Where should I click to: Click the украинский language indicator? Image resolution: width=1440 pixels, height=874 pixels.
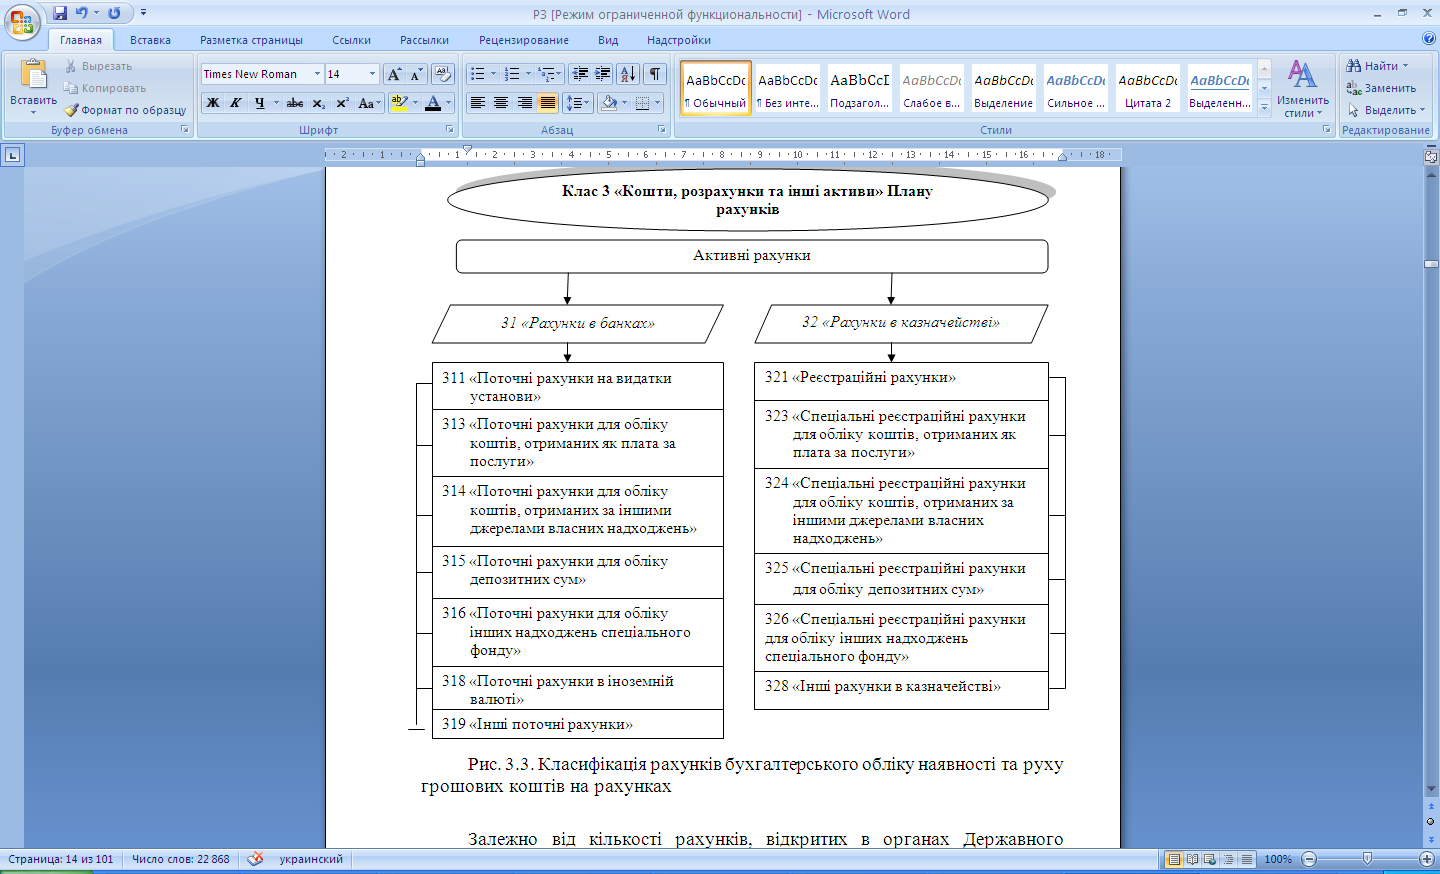click(310, 859)
